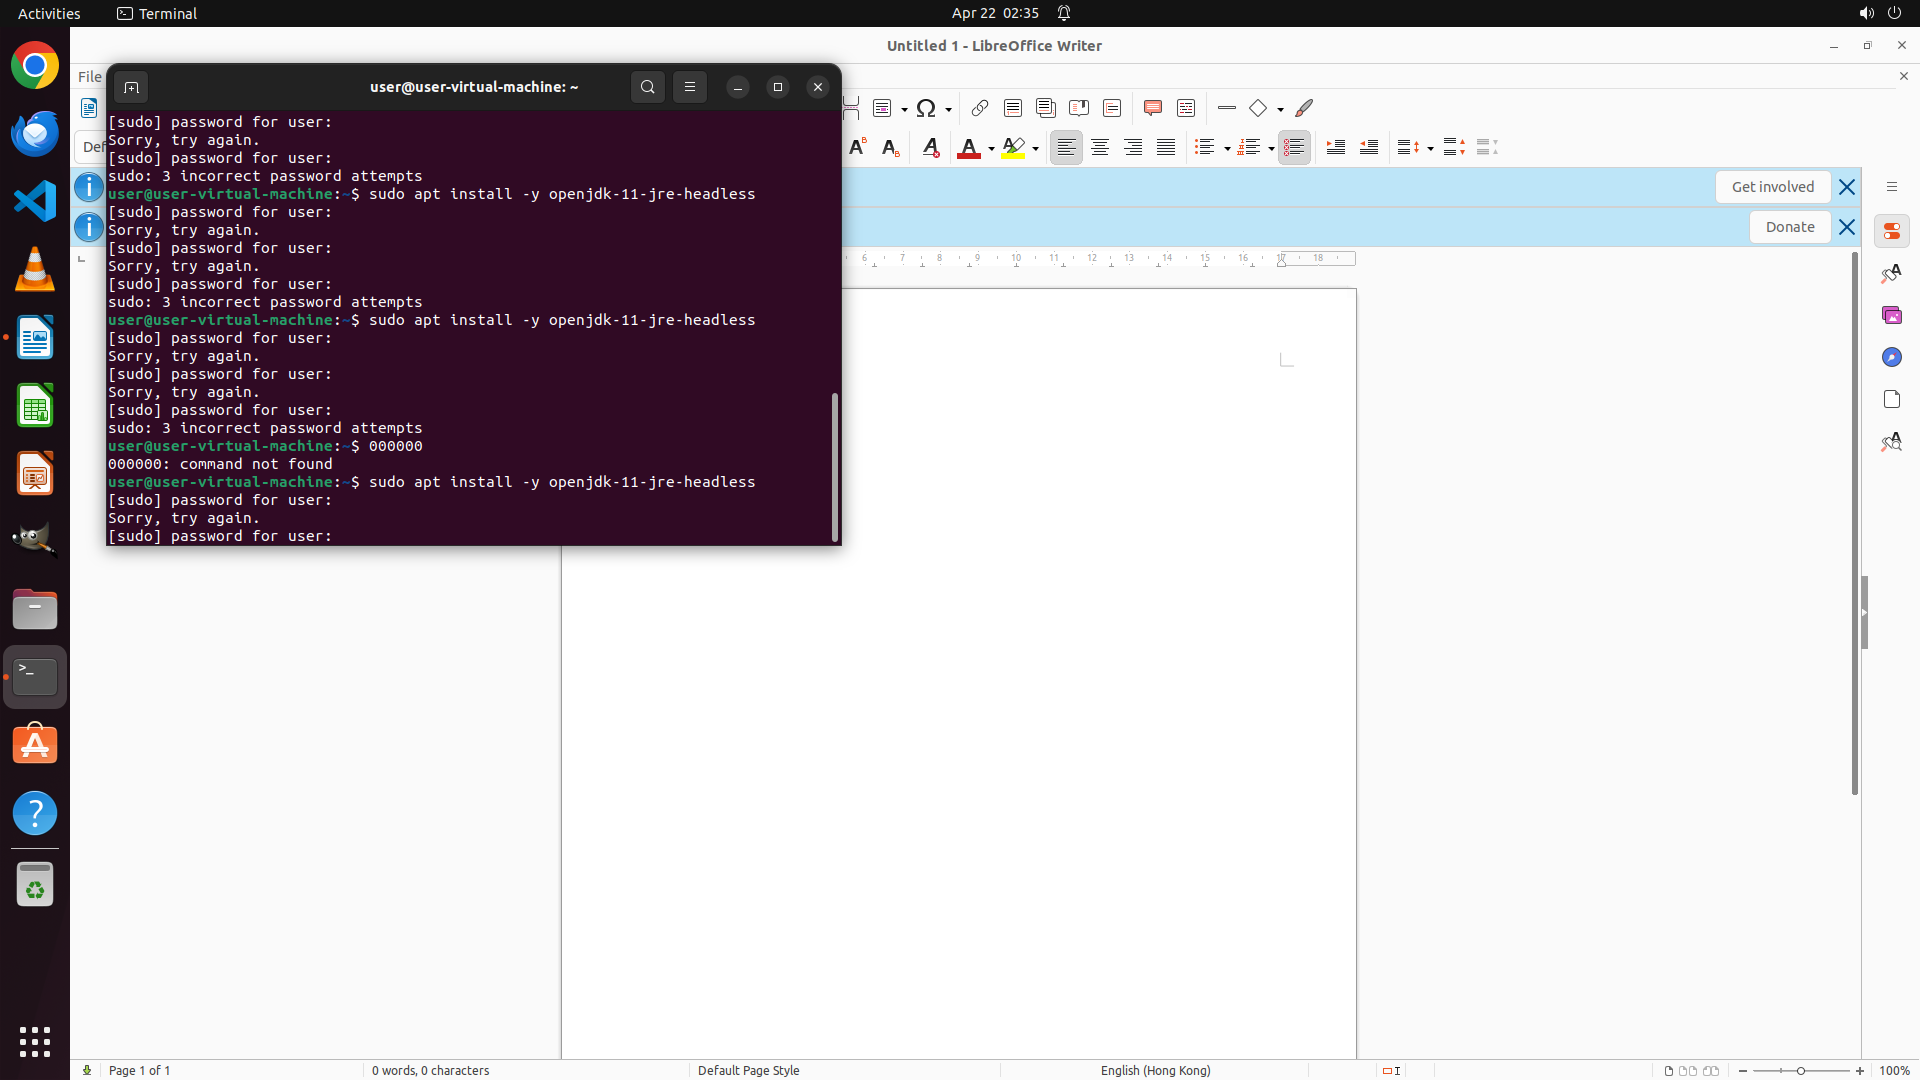The image size is (1920, 1080).
Task: Click the Get involved button
Action: (1772, 187)
